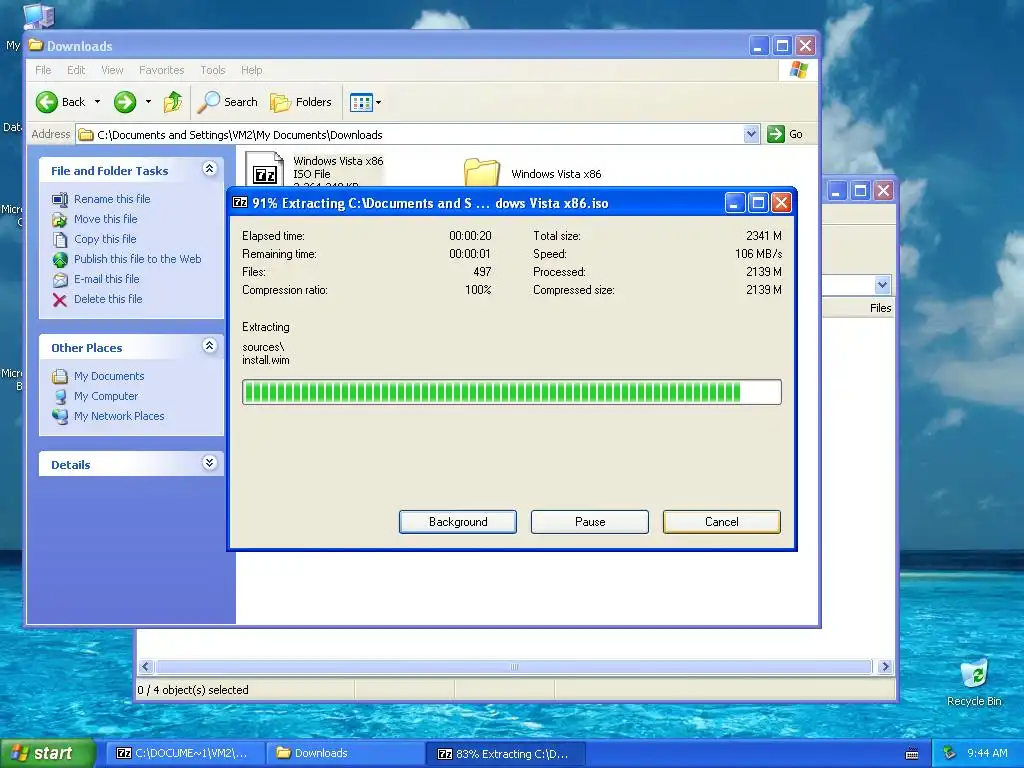
Task: Click Publish this file to the Web
Action: click(x=137, y=259)
